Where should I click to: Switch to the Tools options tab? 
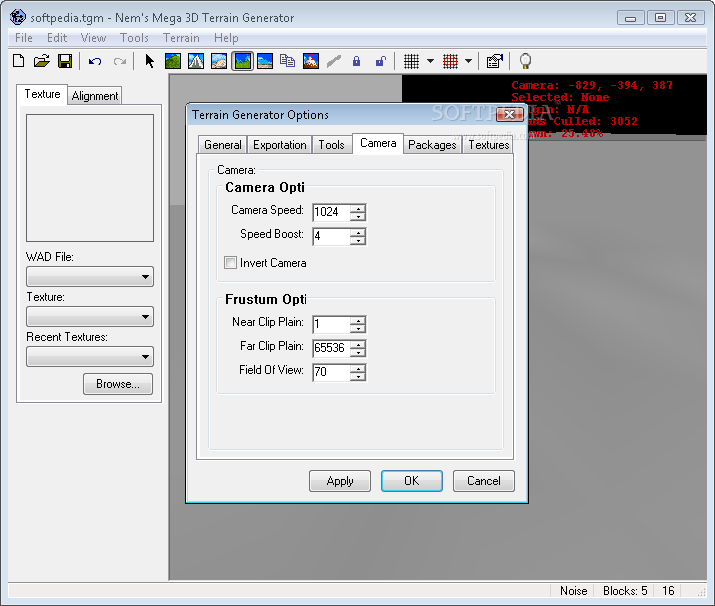332,145
